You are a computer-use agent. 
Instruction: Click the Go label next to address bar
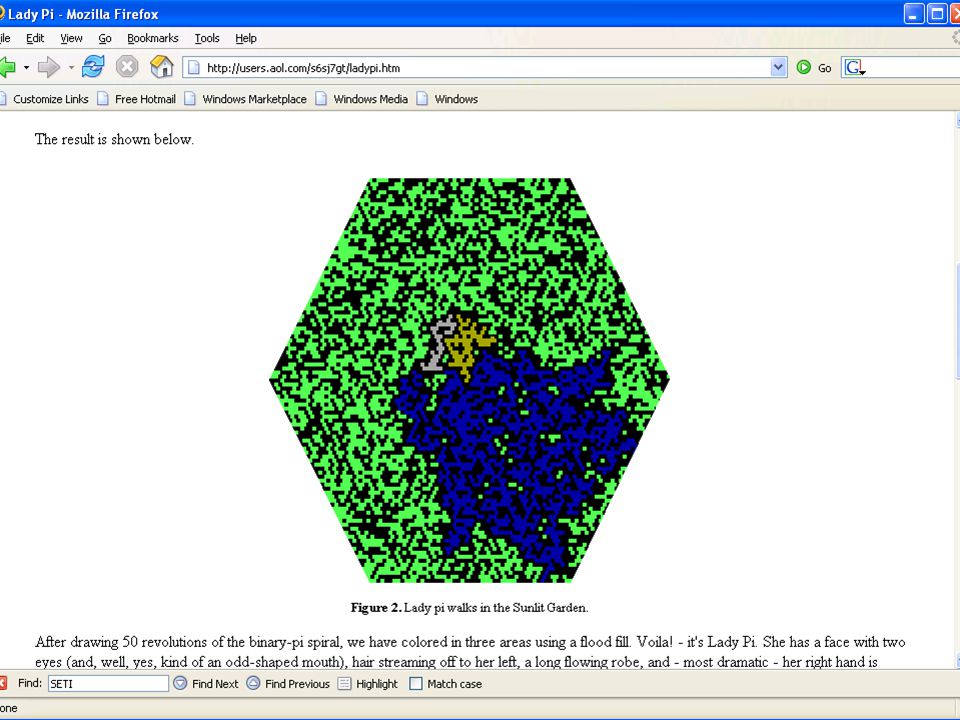[x=825, y=68]
